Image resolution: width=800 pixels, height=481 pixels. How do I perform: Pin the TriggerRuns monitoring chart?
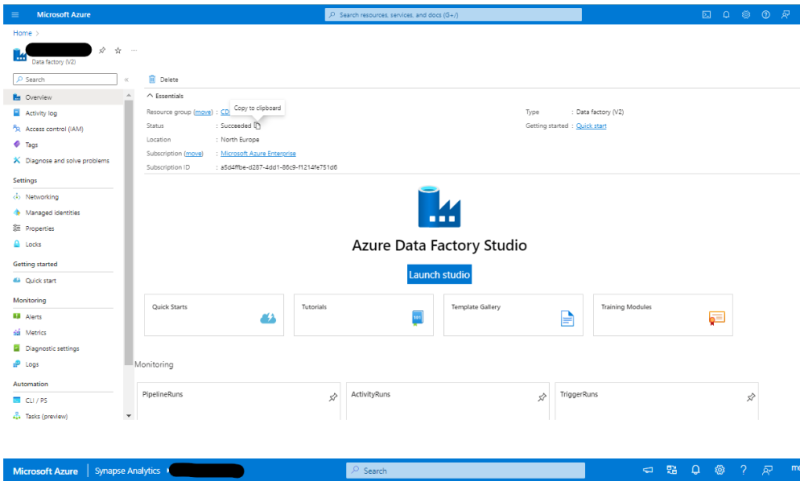tap(751, 397)
